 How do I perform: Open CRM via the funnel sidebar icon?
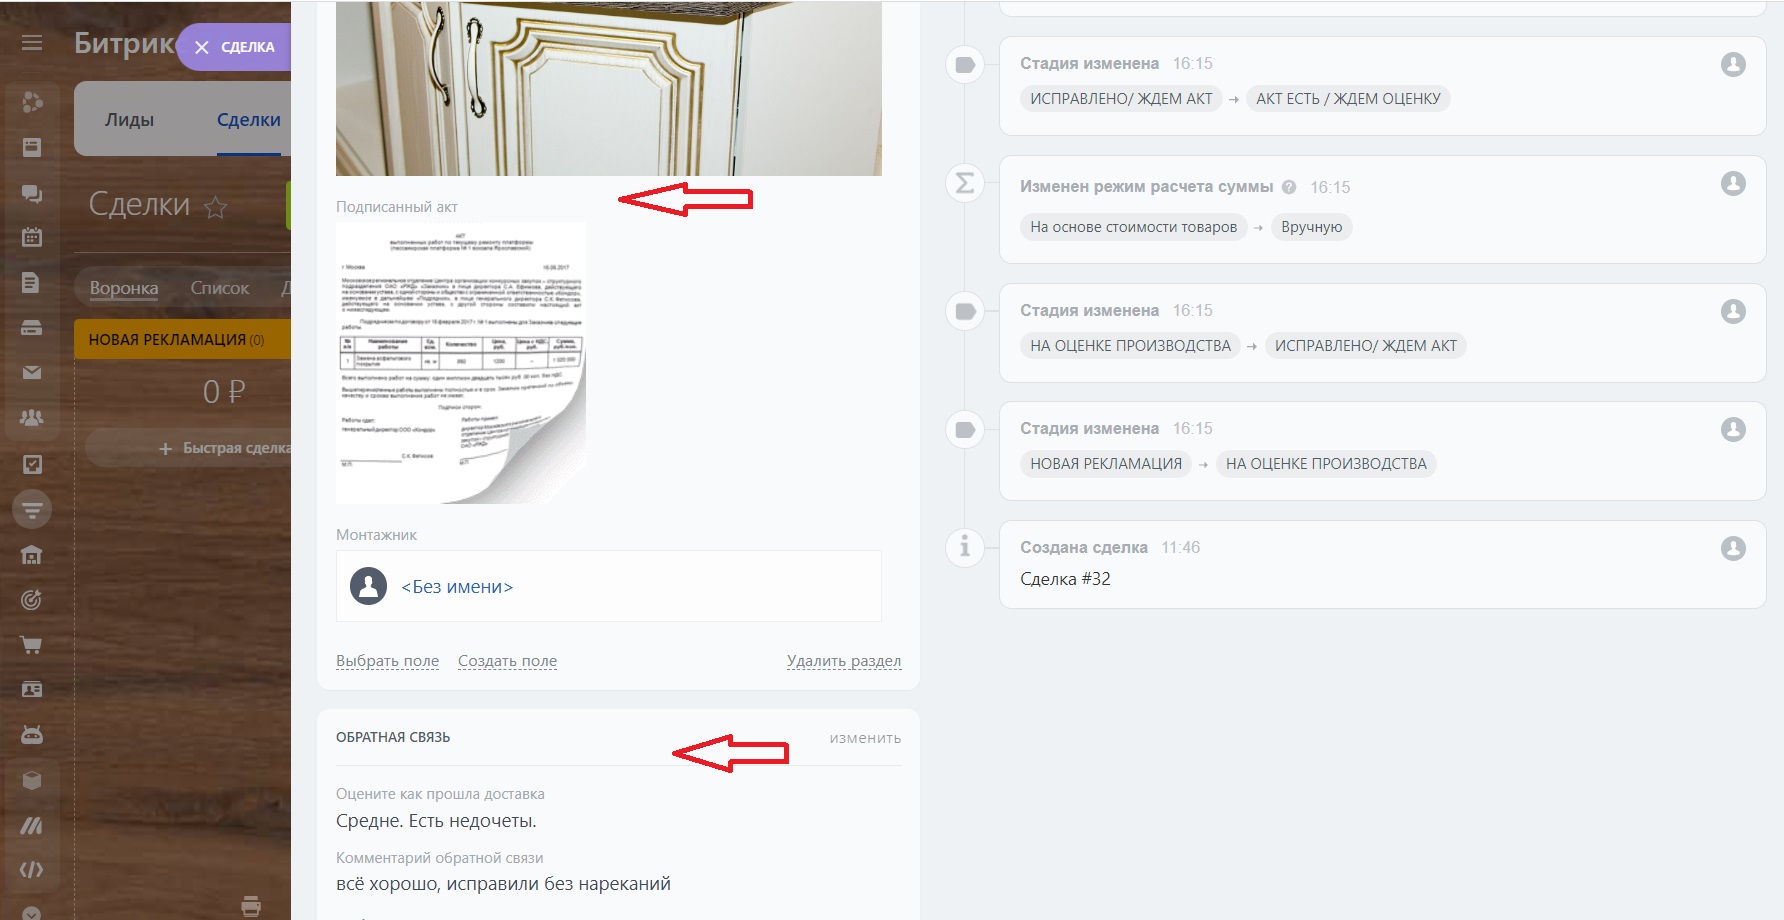point(32,510)
